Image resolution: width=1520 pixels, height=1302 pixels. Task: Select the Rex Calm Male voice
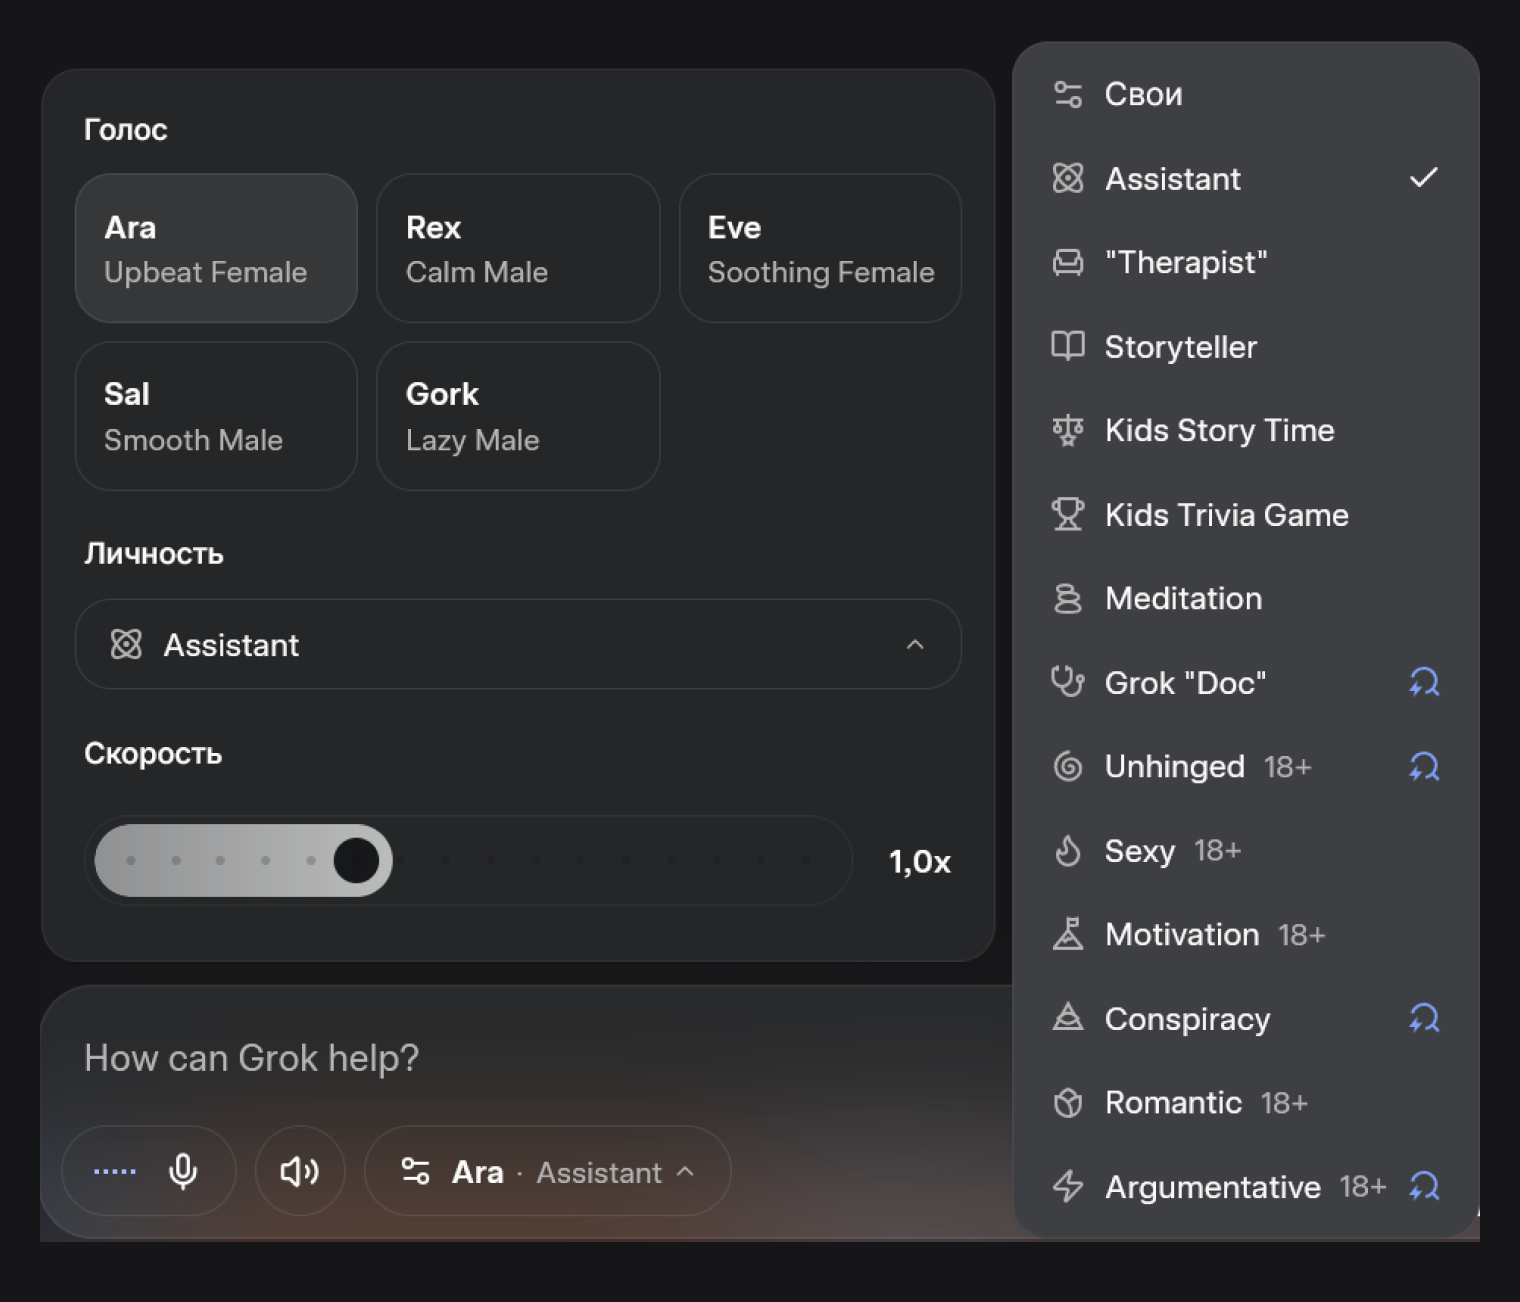coord(518,248)
